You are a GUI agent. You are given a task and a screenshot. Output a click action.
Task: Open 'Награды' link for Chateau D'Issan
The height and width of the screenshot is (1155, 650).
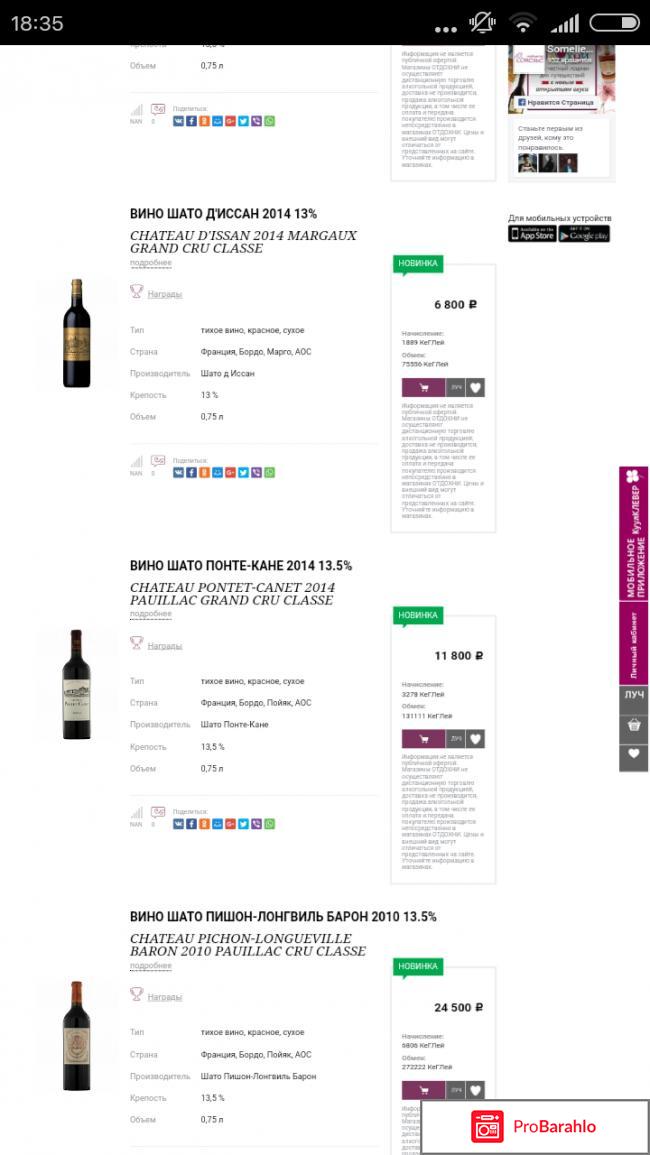[164, 294]
